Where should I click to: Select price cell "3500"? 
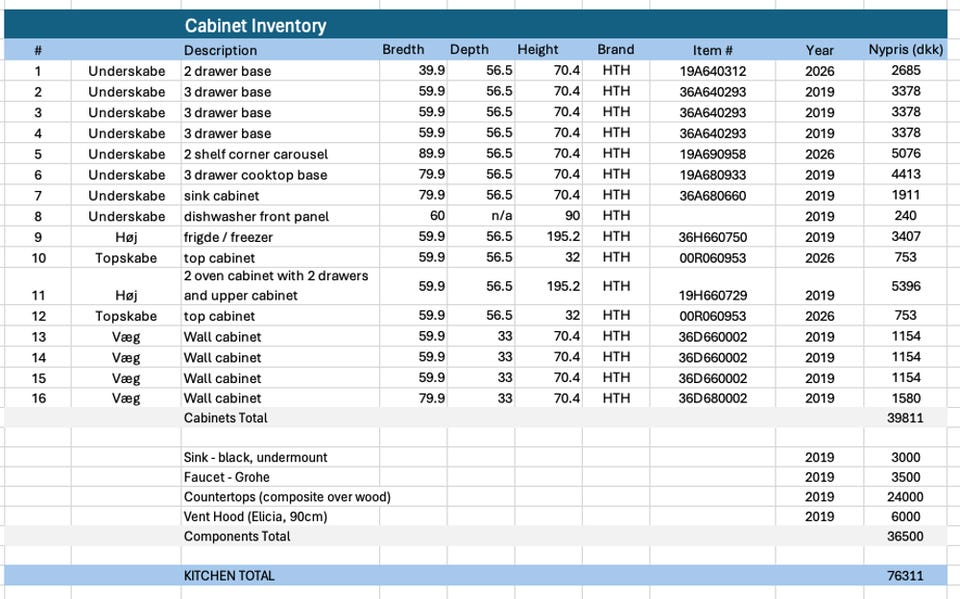[x=906, y=477]
